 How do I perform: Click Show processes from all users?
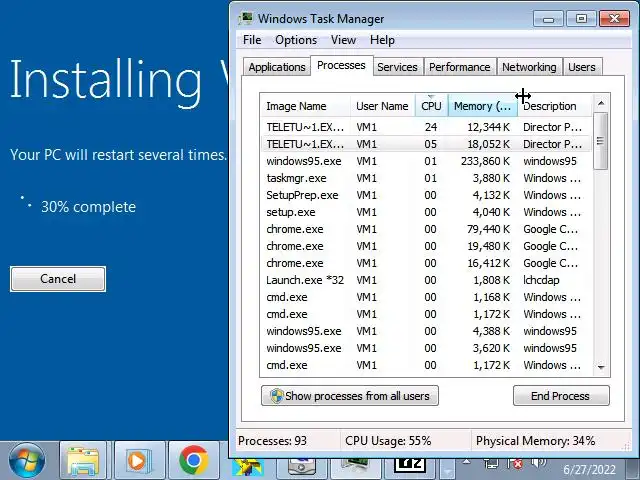coord(350,396)
